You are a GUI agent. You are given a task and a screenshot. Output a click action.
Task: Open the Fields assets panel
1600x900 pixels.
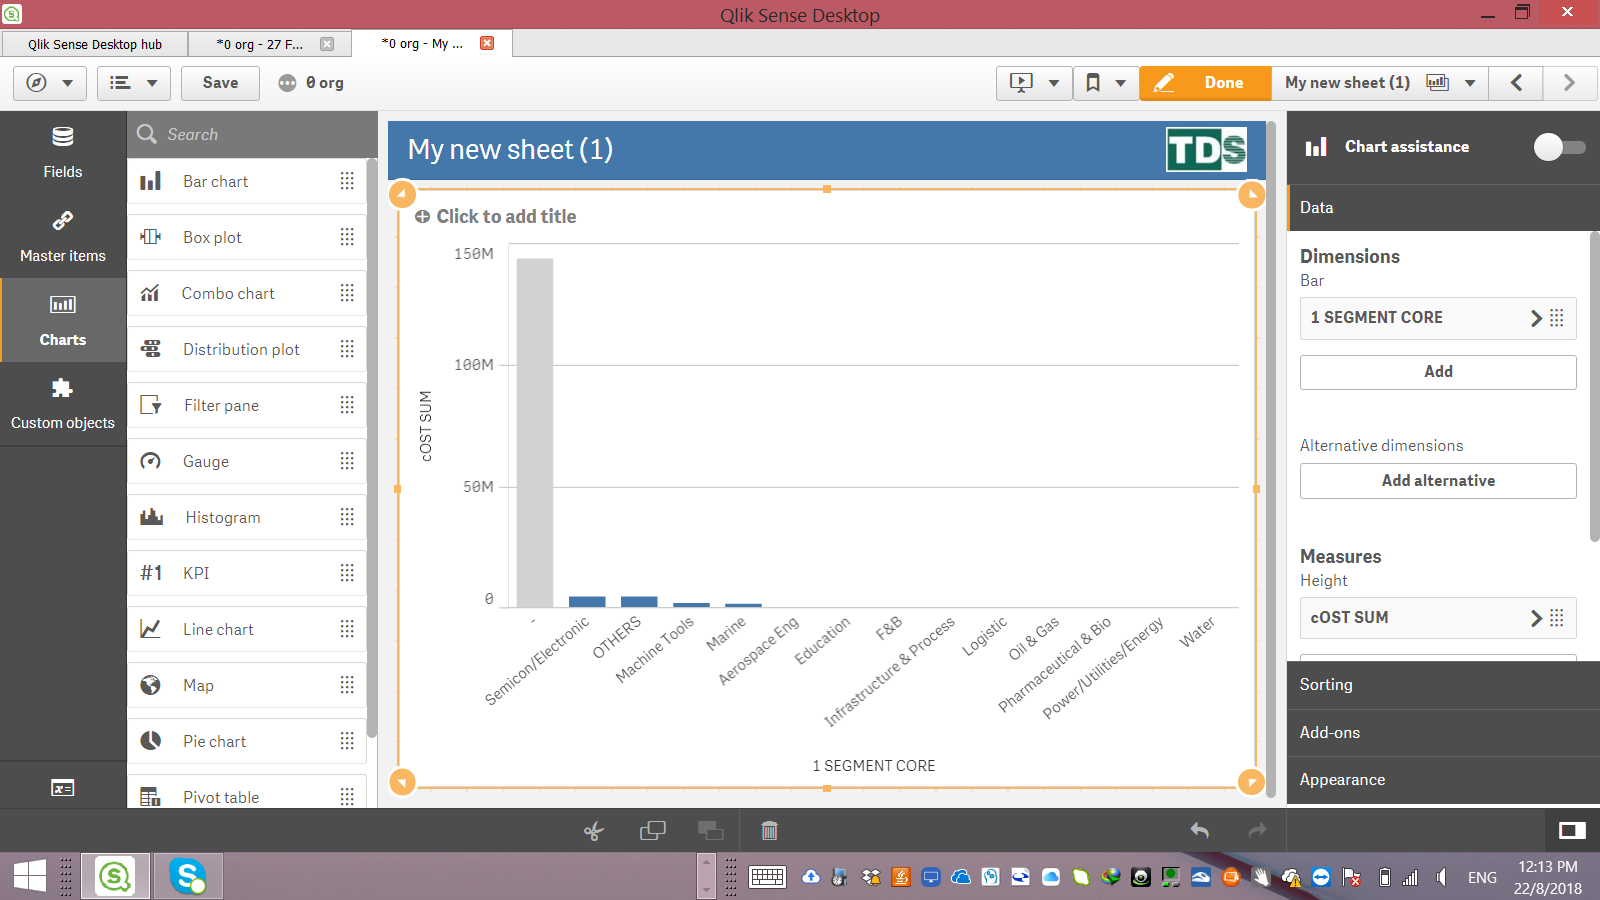(x=63, y=152)
